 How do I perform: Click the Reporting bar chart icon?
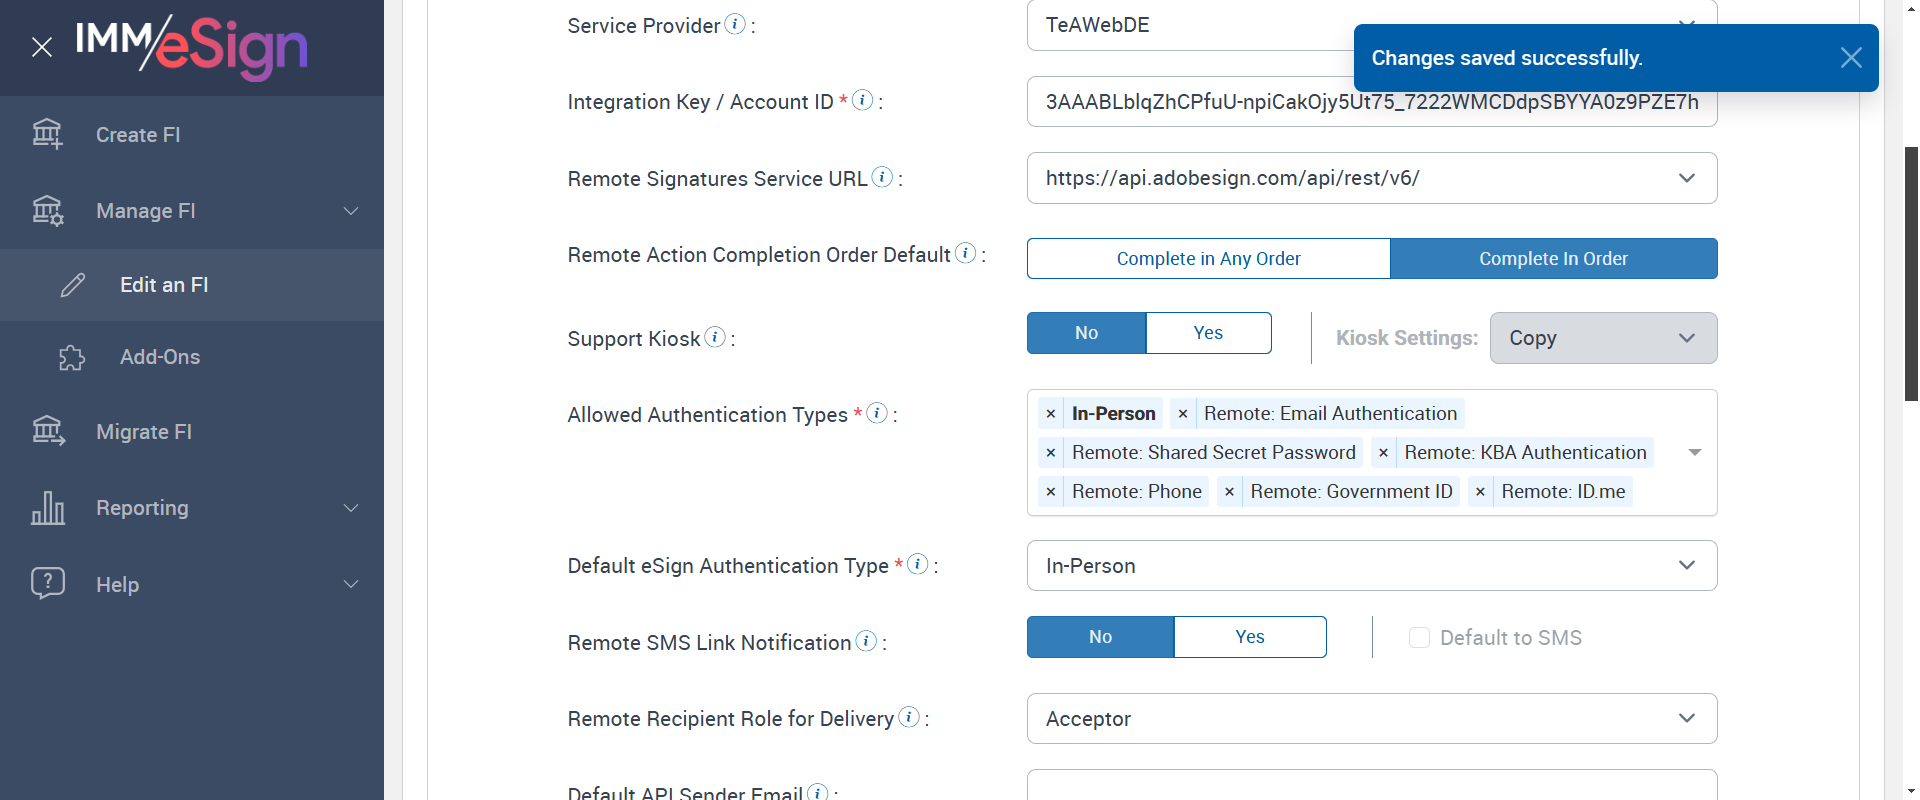click(x=48, y=508)
